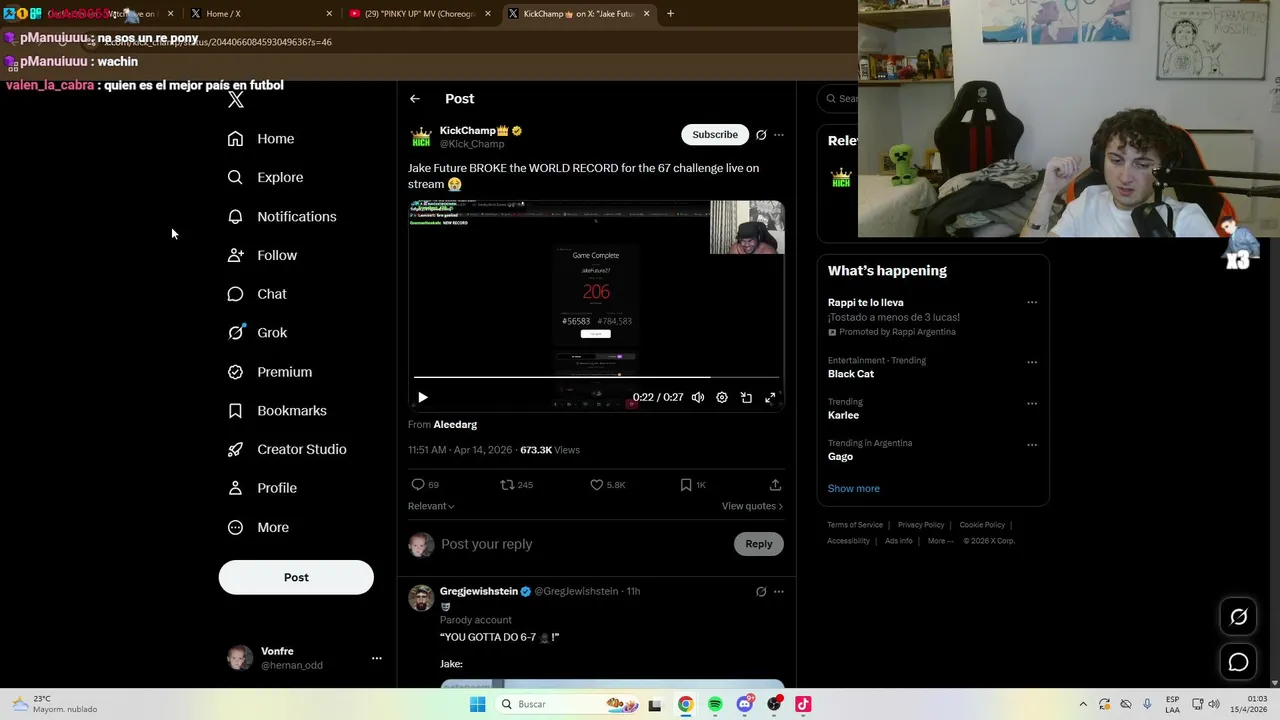
Task: Click the repost icon showing 245
Action: pyautogui.click(x=507, y=484)
